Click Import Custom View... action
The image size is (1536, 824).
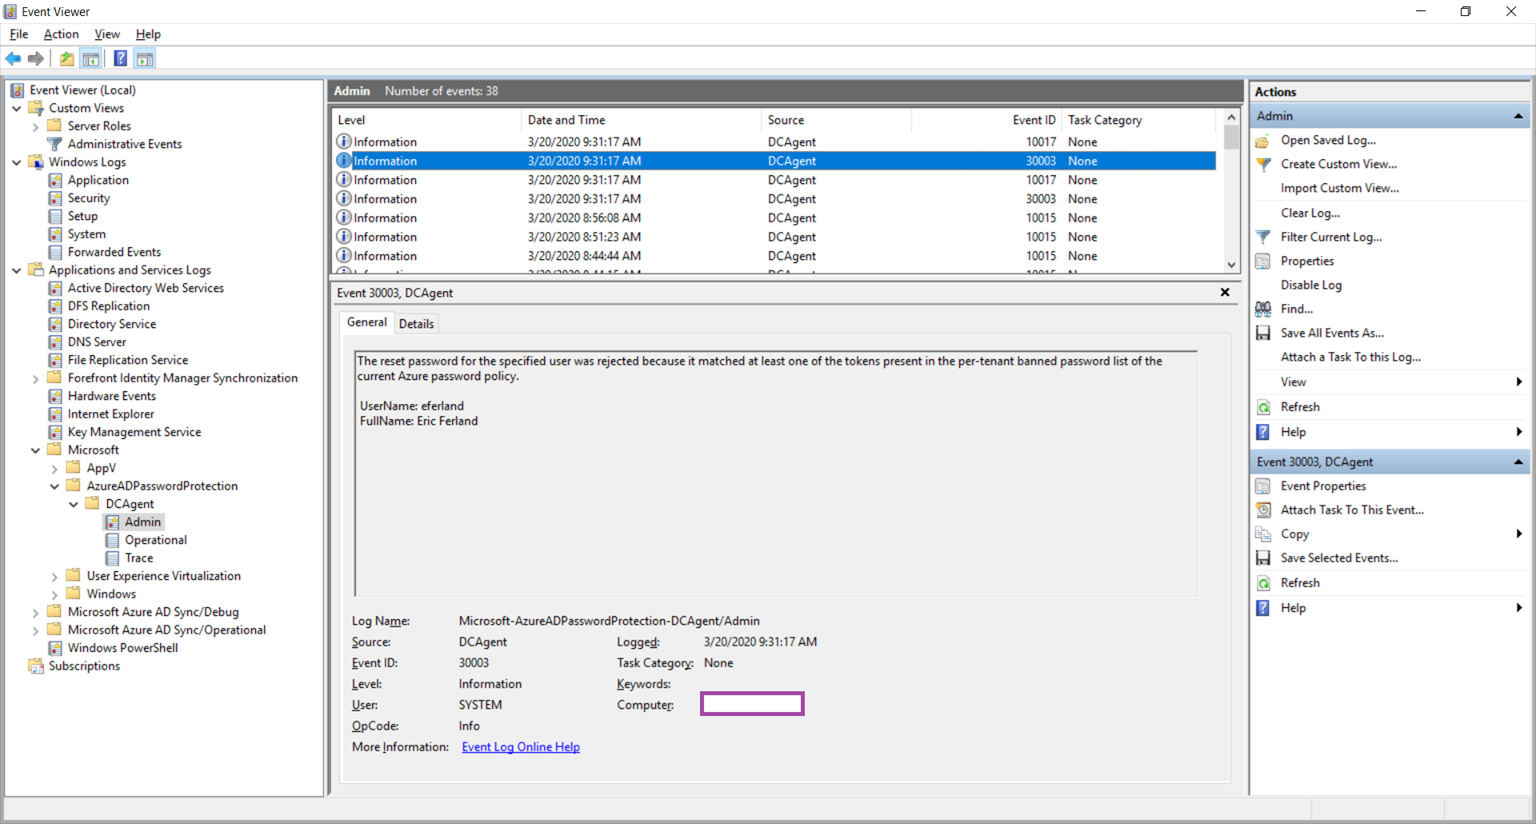pyautogui.click(x=1339, y=188)
